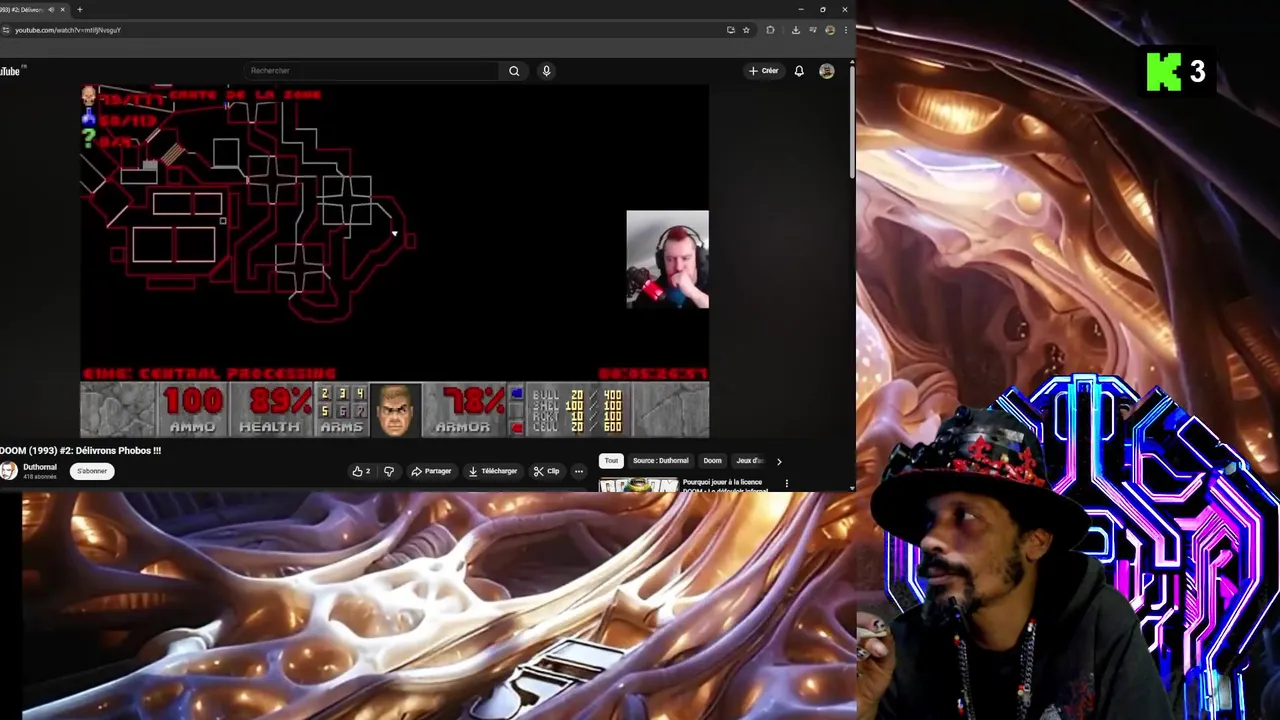Click the suggested video thumbnail
The height and width of the screenshot is (720, 1280).
pos(638,485)
